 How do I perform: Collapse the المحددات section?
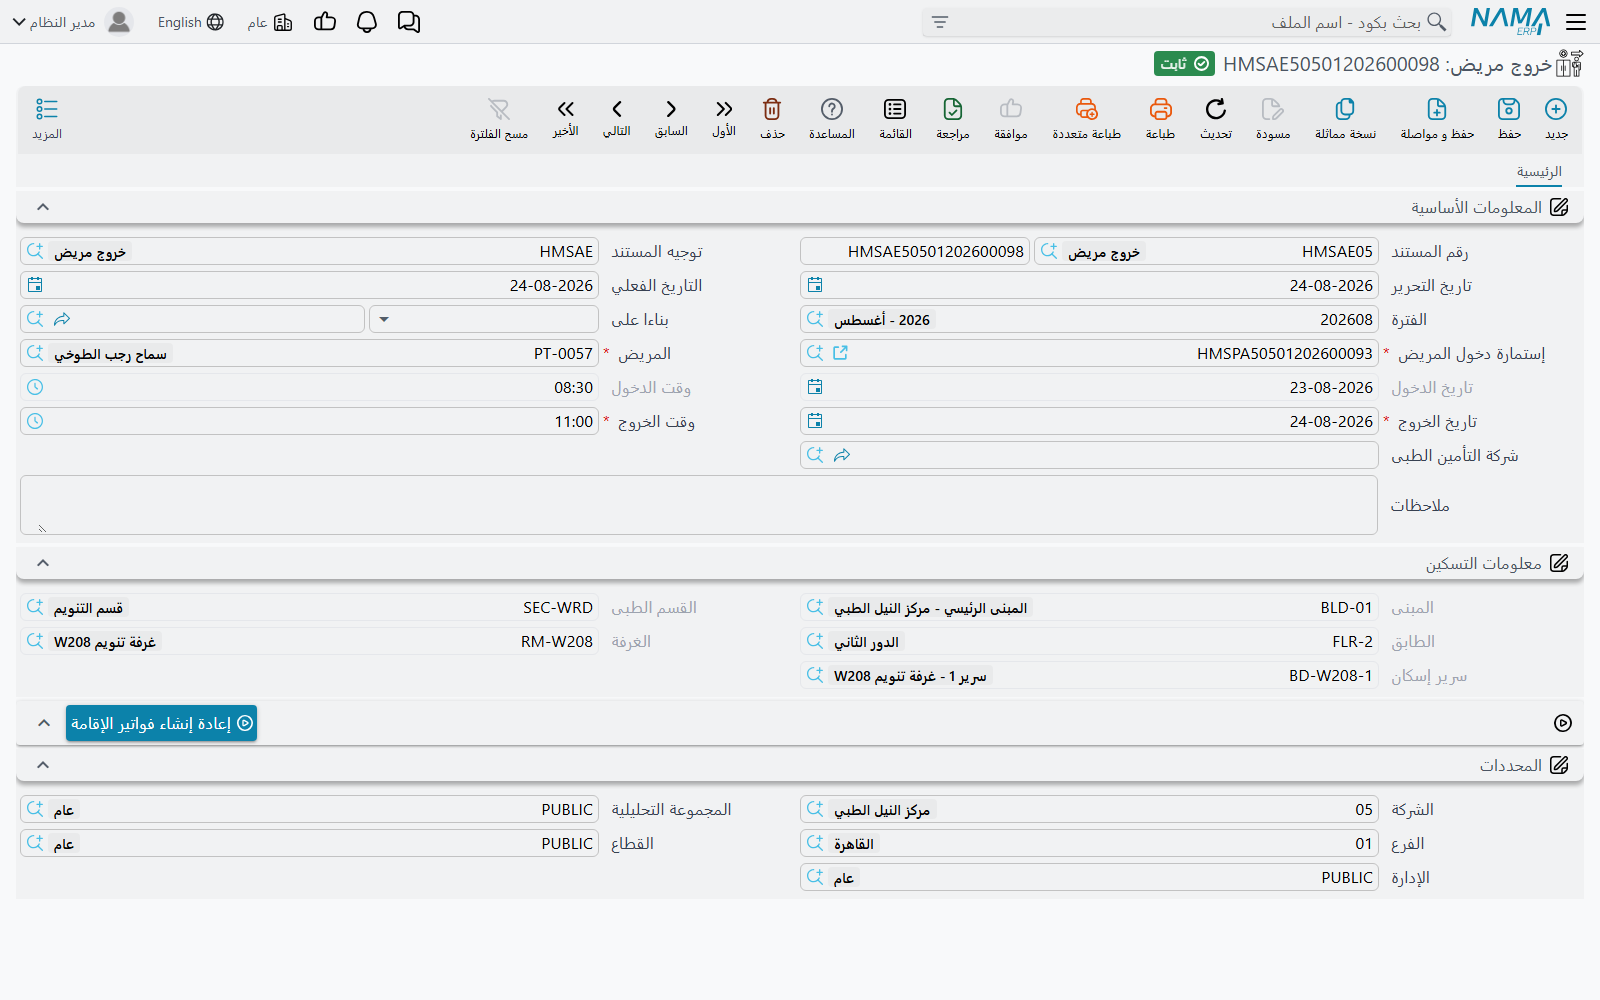(43, 765)
